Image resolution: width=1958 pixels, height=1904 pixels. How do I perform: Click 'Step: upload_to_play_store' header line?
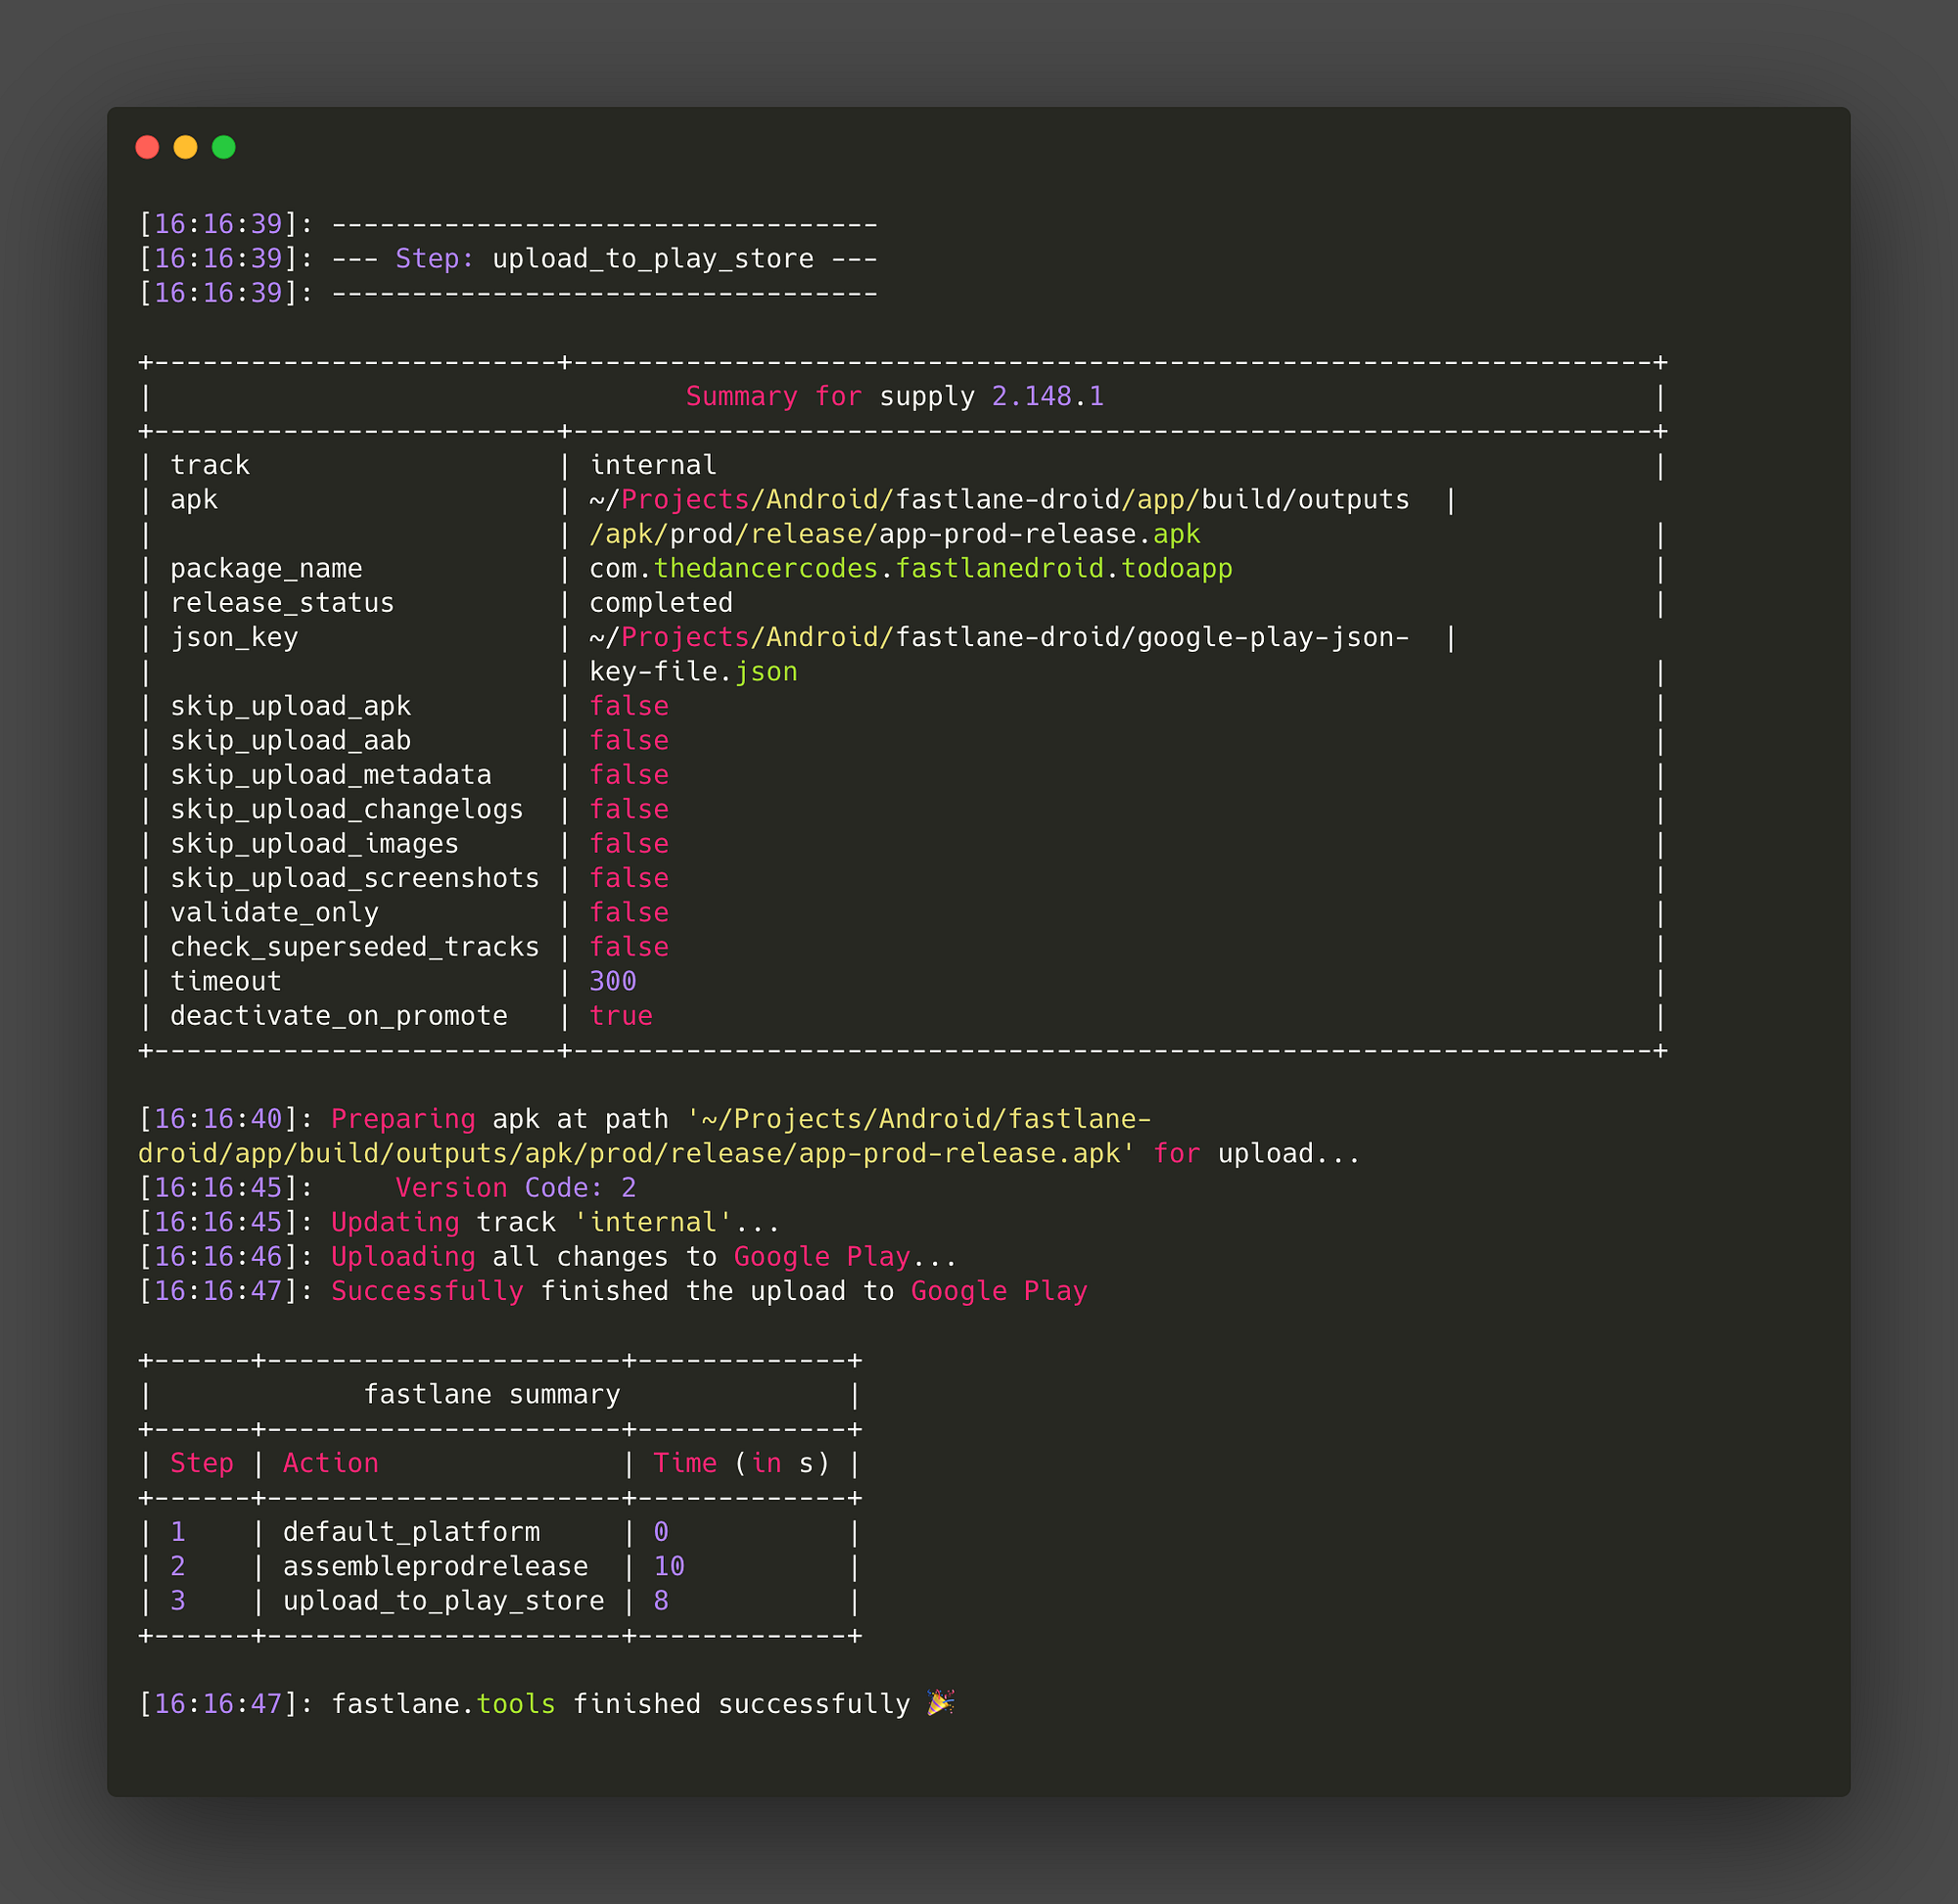coord(604,259)
